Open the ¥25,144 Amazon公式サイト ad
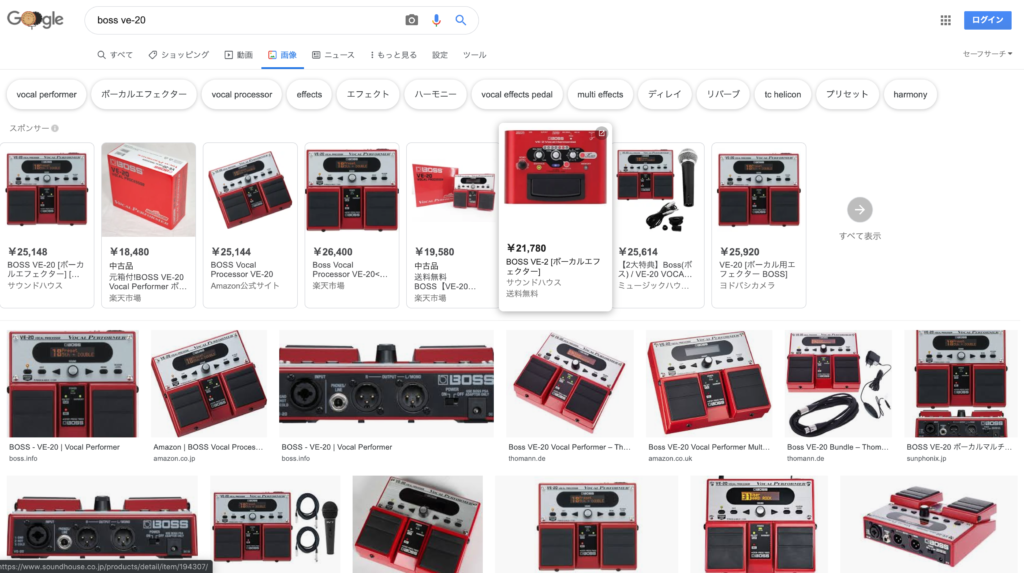1024x573 pixels. coord(250,225)
